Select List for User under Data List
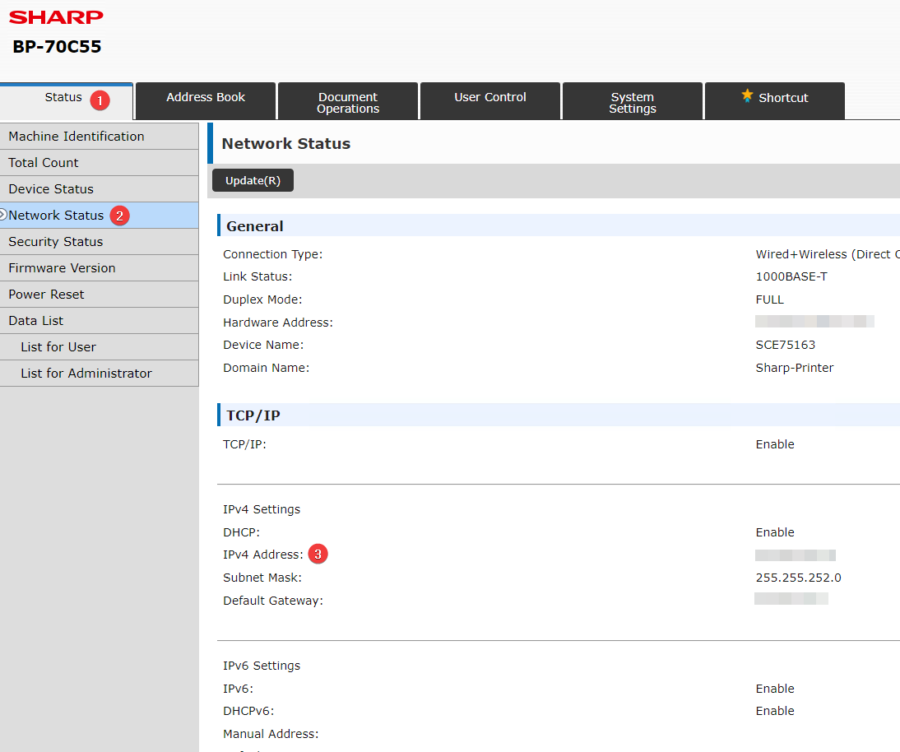The image size is (900, 752). tap(58, 347)
